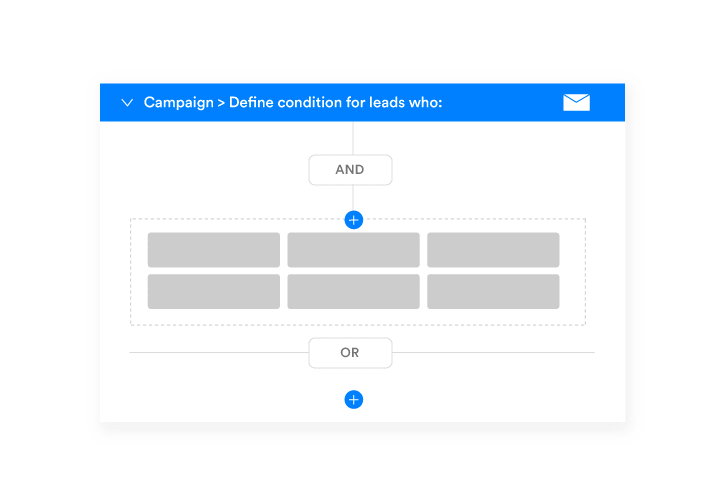Click the connector line below AND button
This screenshot has width=717, height=503.
tap(353, 198)
